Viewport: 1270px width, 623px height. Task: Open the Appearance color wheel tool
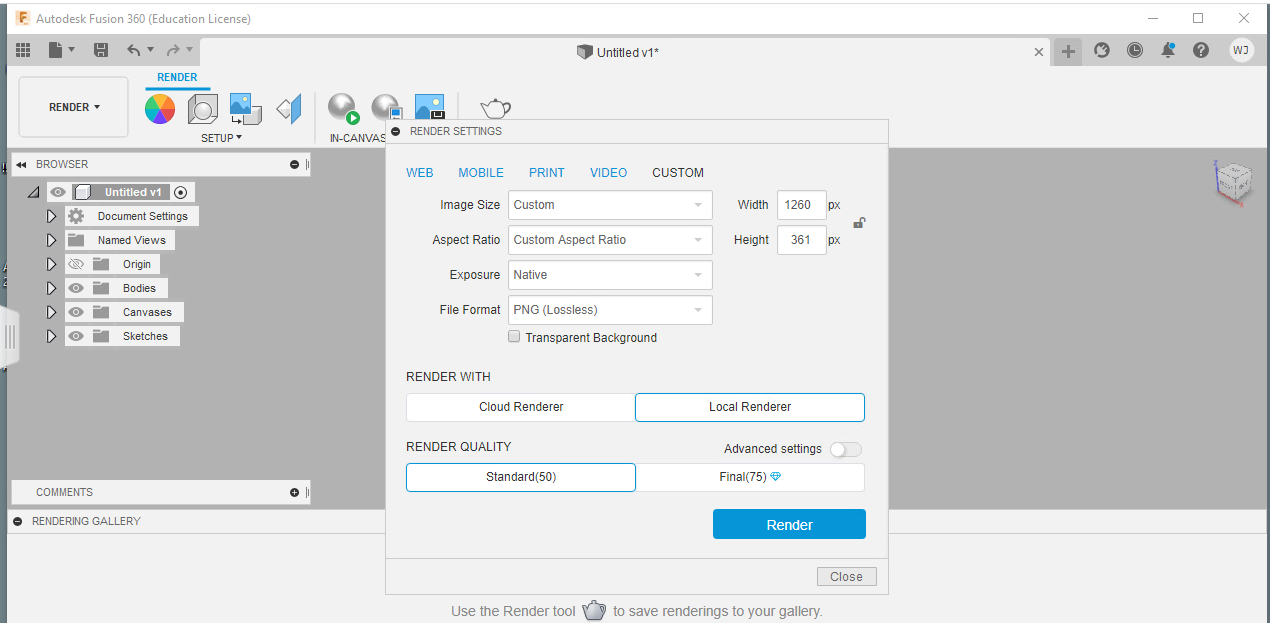pyautogui.click(x=160, y=108)
